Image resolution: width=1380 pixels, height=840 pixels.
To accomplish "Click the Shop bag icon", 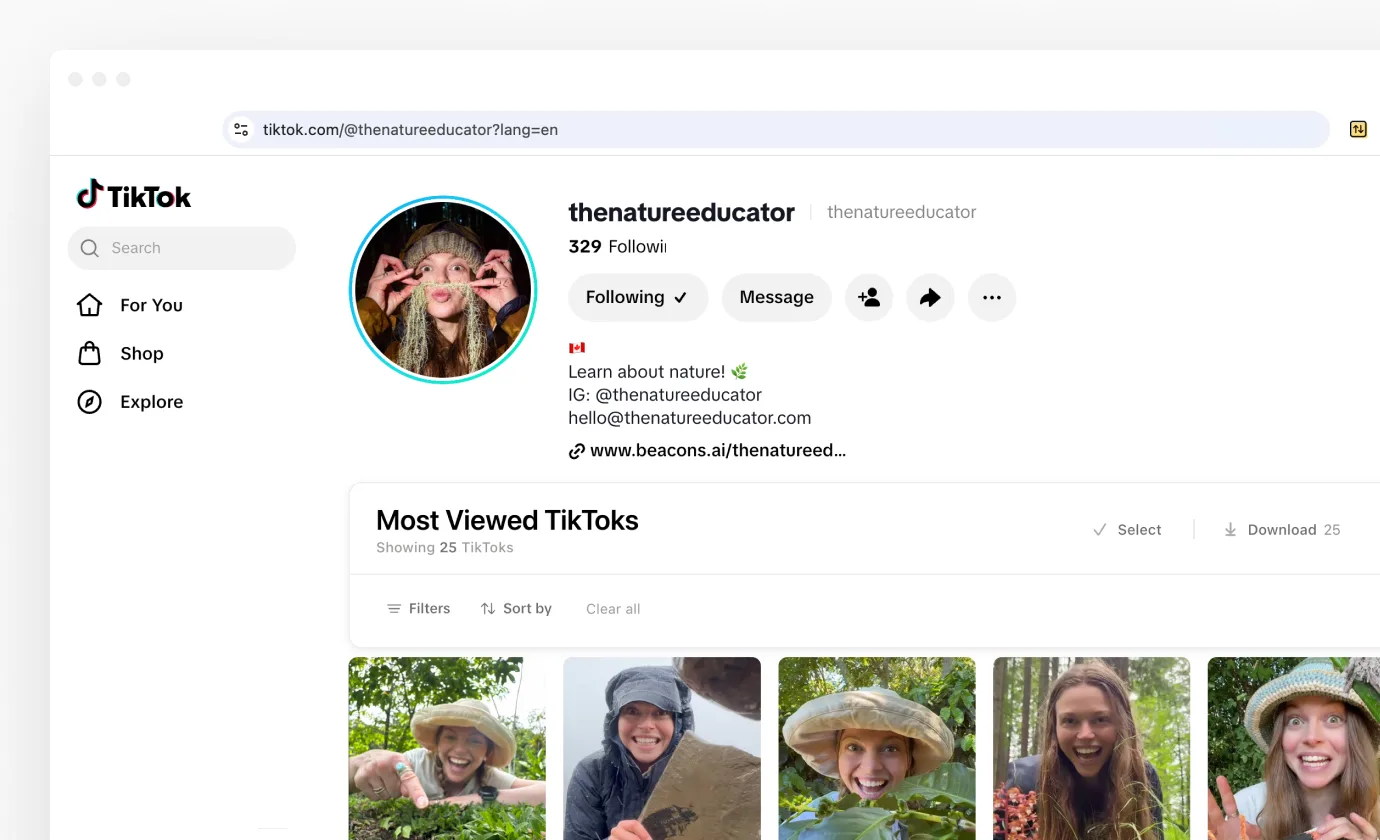I will pyautogui.click(x=90, y=353).
